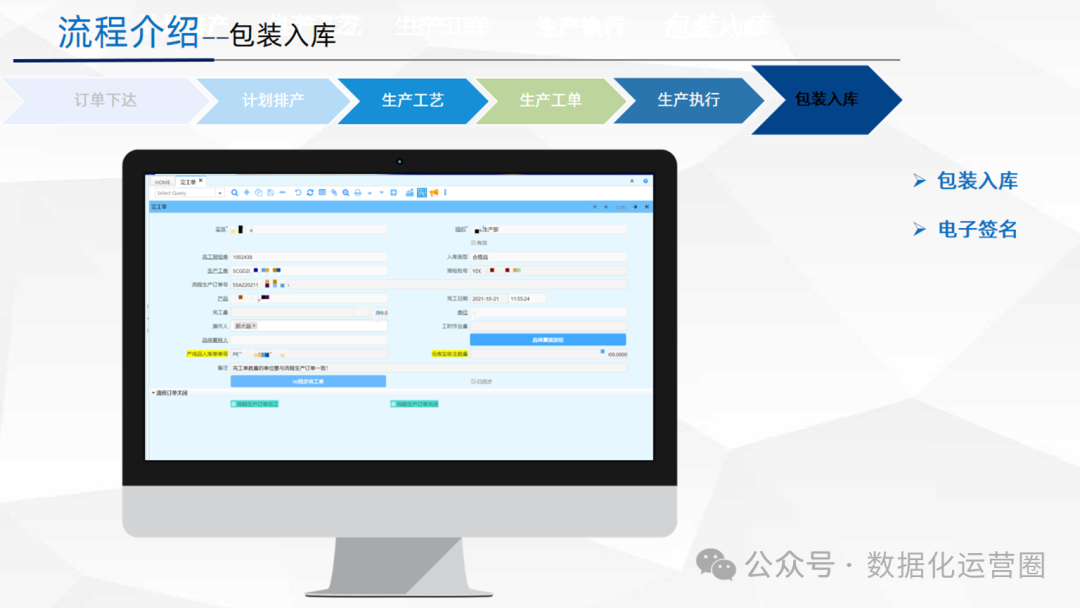Viewport: 1080px width, 608px height.
Task: Click the square expand icon in toolbar
Action: click(x=393, y=193)
